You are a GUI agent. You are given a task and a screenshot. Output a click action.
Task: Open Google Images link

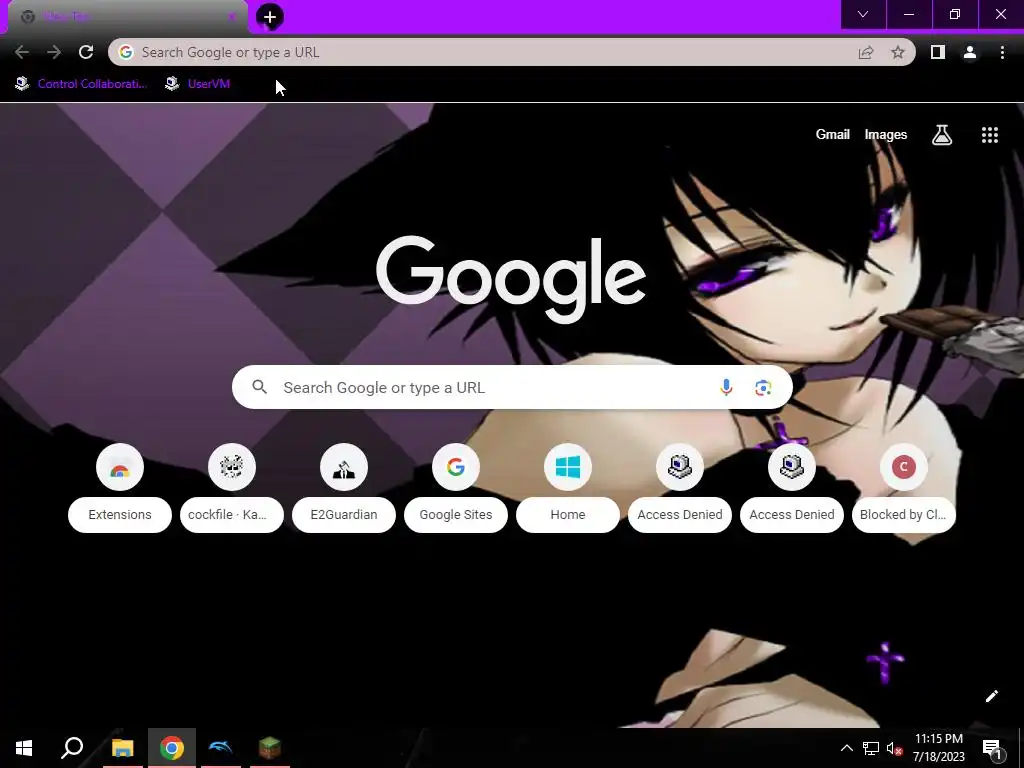point(886,135)
